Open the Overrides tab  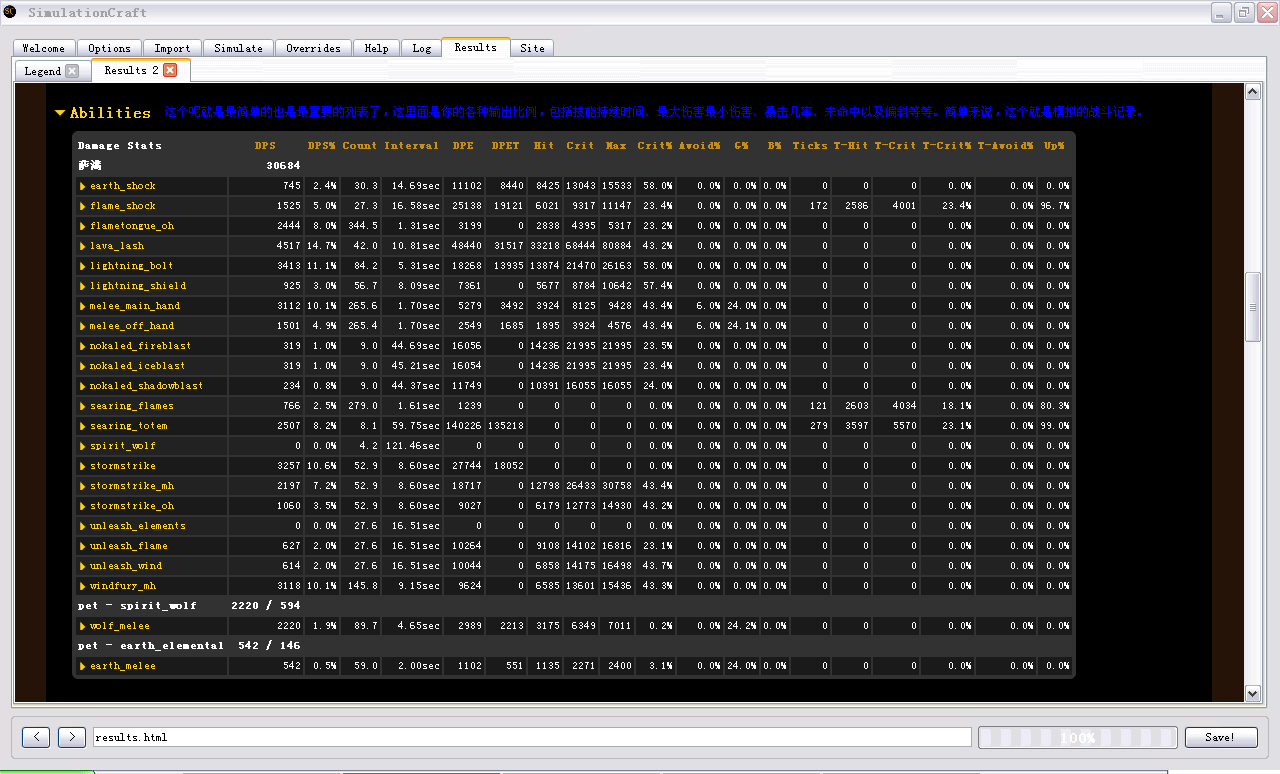click(313, 48)
